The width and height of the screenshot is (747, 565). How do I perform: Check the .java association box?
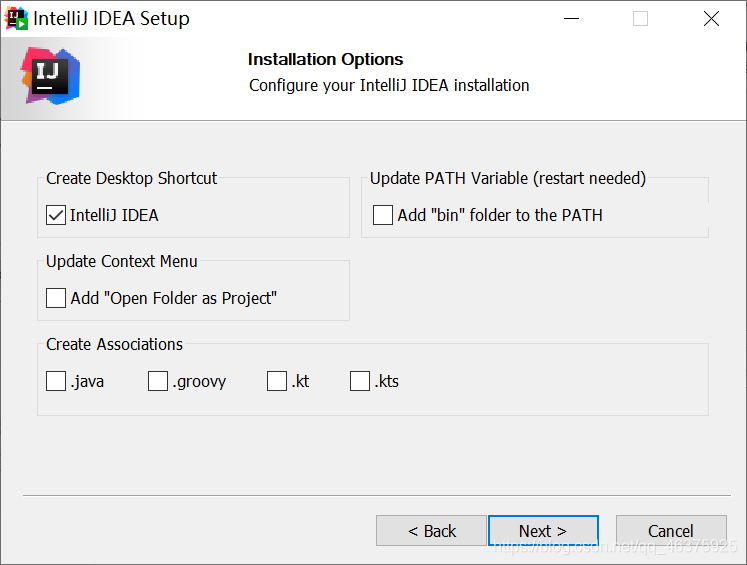[56, 381]
